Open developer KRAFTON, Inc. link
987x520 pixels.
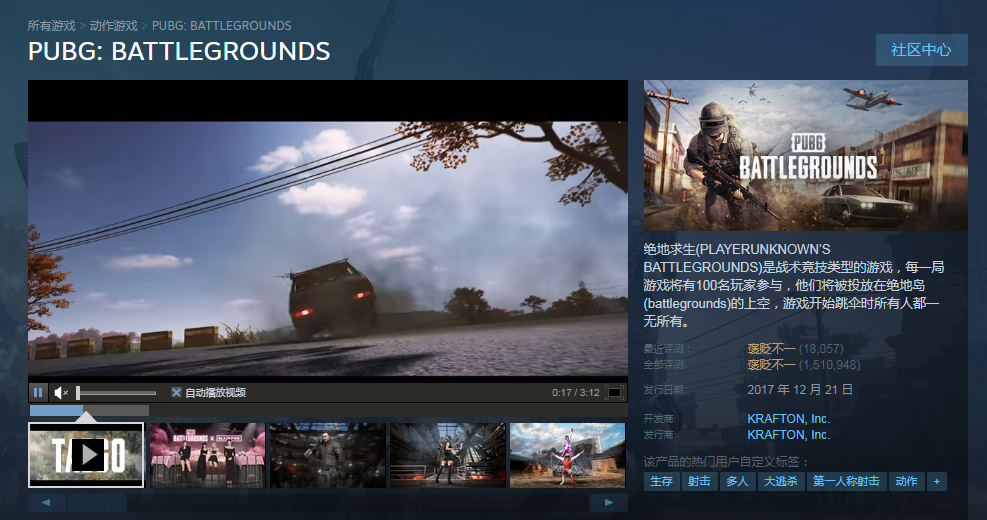coord(788,419)
